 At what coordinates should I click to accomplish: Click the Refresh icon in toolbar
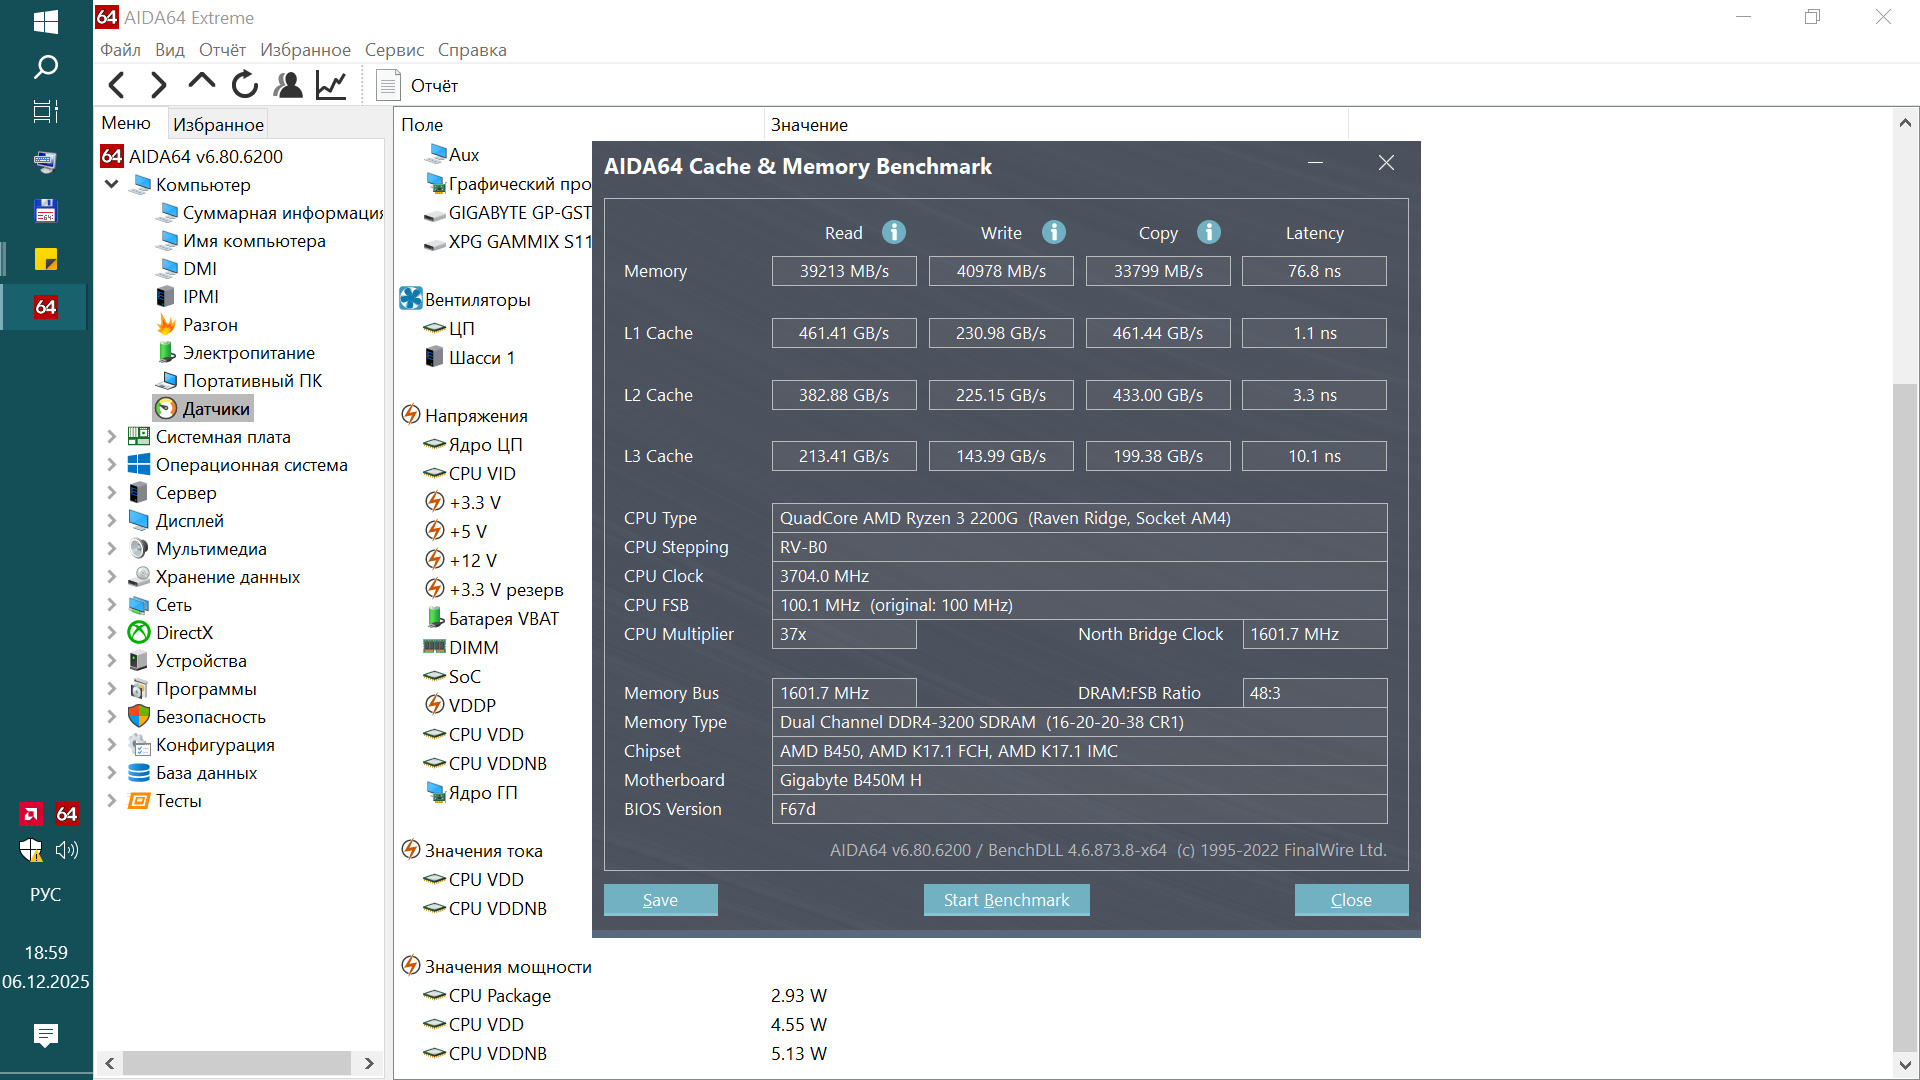245,86
